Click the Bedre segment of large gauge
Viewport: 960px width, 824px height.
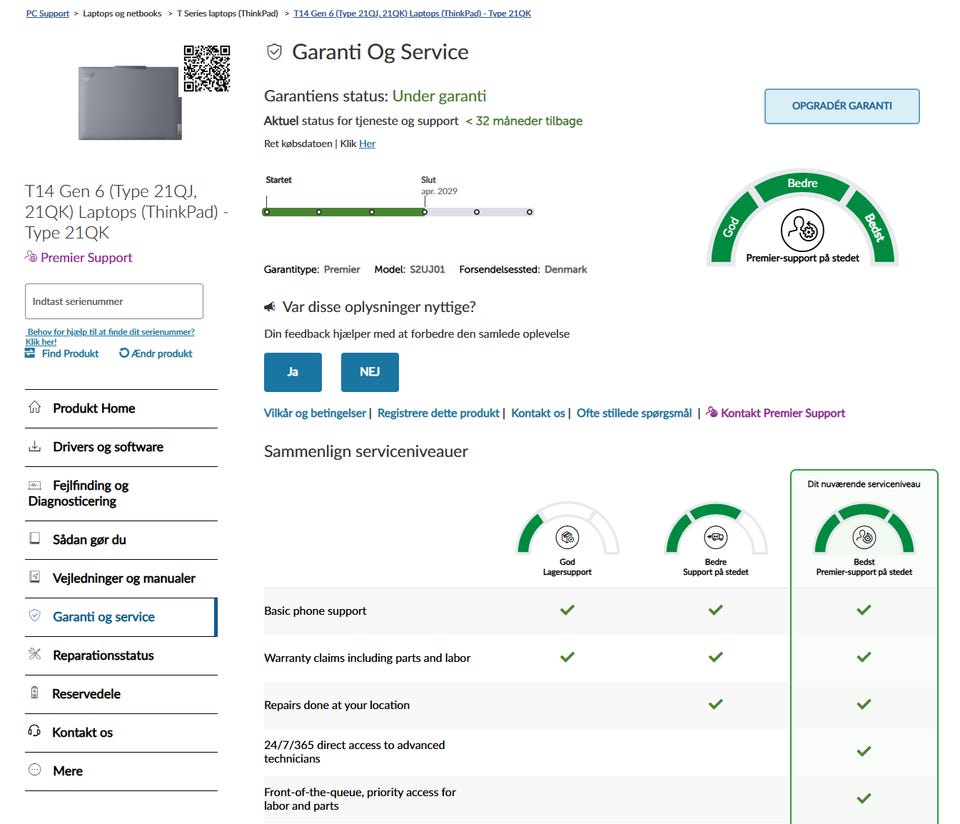[802, 184]
